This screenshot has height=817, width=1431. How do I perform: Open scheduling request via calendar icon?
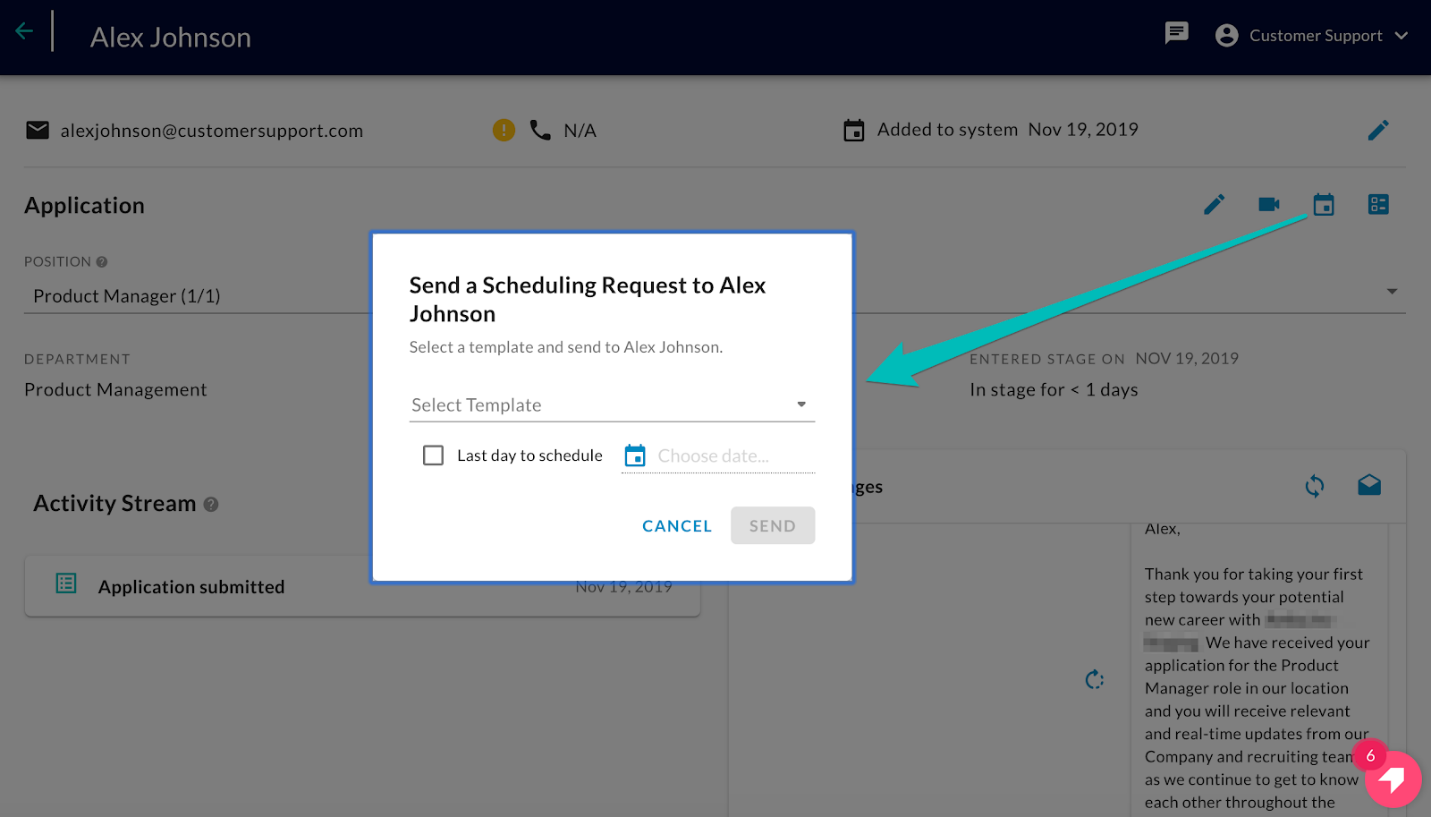[x=1324, y=205]
